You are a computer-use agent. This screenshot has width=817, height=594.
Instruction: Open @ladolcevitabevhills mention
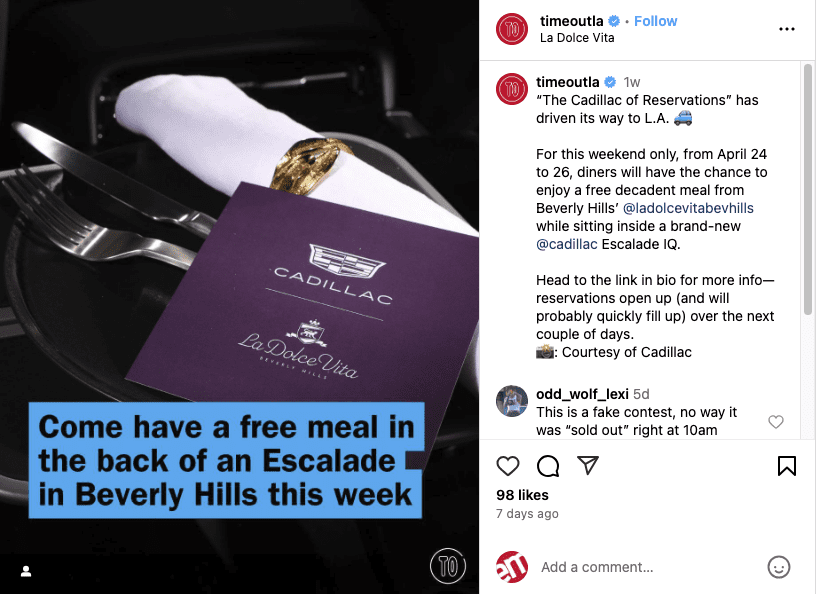point(688,208)
